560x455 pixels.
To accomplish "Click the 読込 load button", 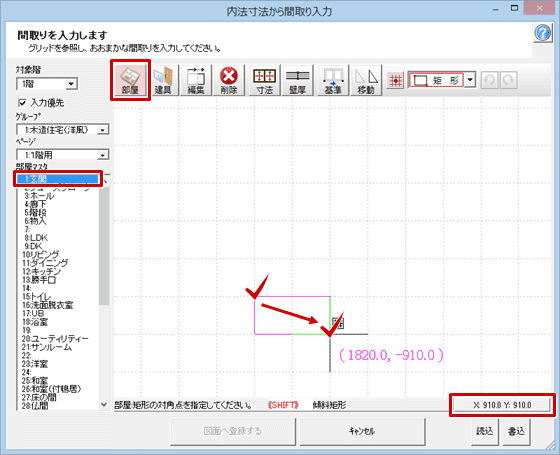I will coord(485,431).
